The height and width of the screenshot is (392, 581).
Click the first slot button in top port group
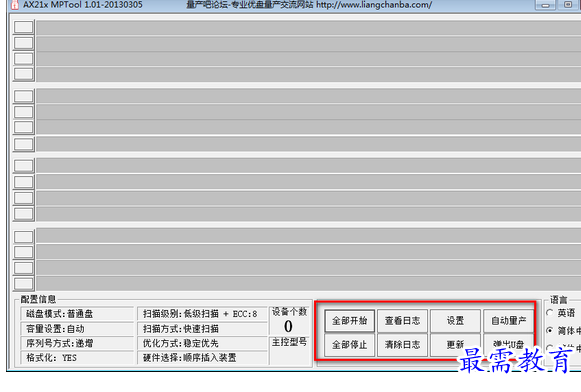tap(23, 27)
